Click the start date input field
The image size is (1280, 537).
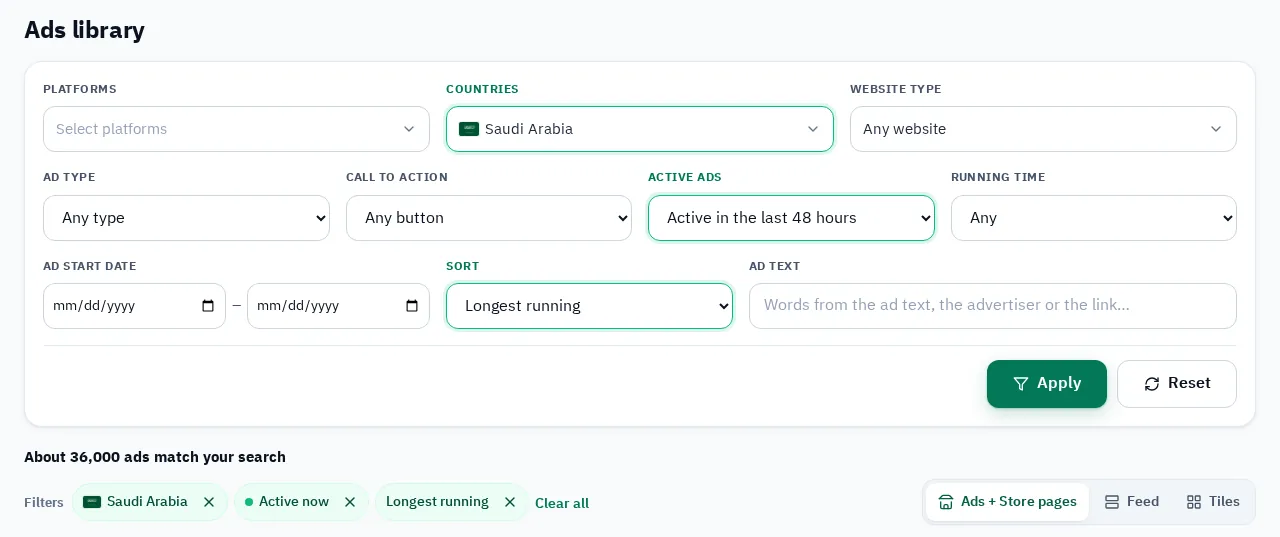[134, 306]
